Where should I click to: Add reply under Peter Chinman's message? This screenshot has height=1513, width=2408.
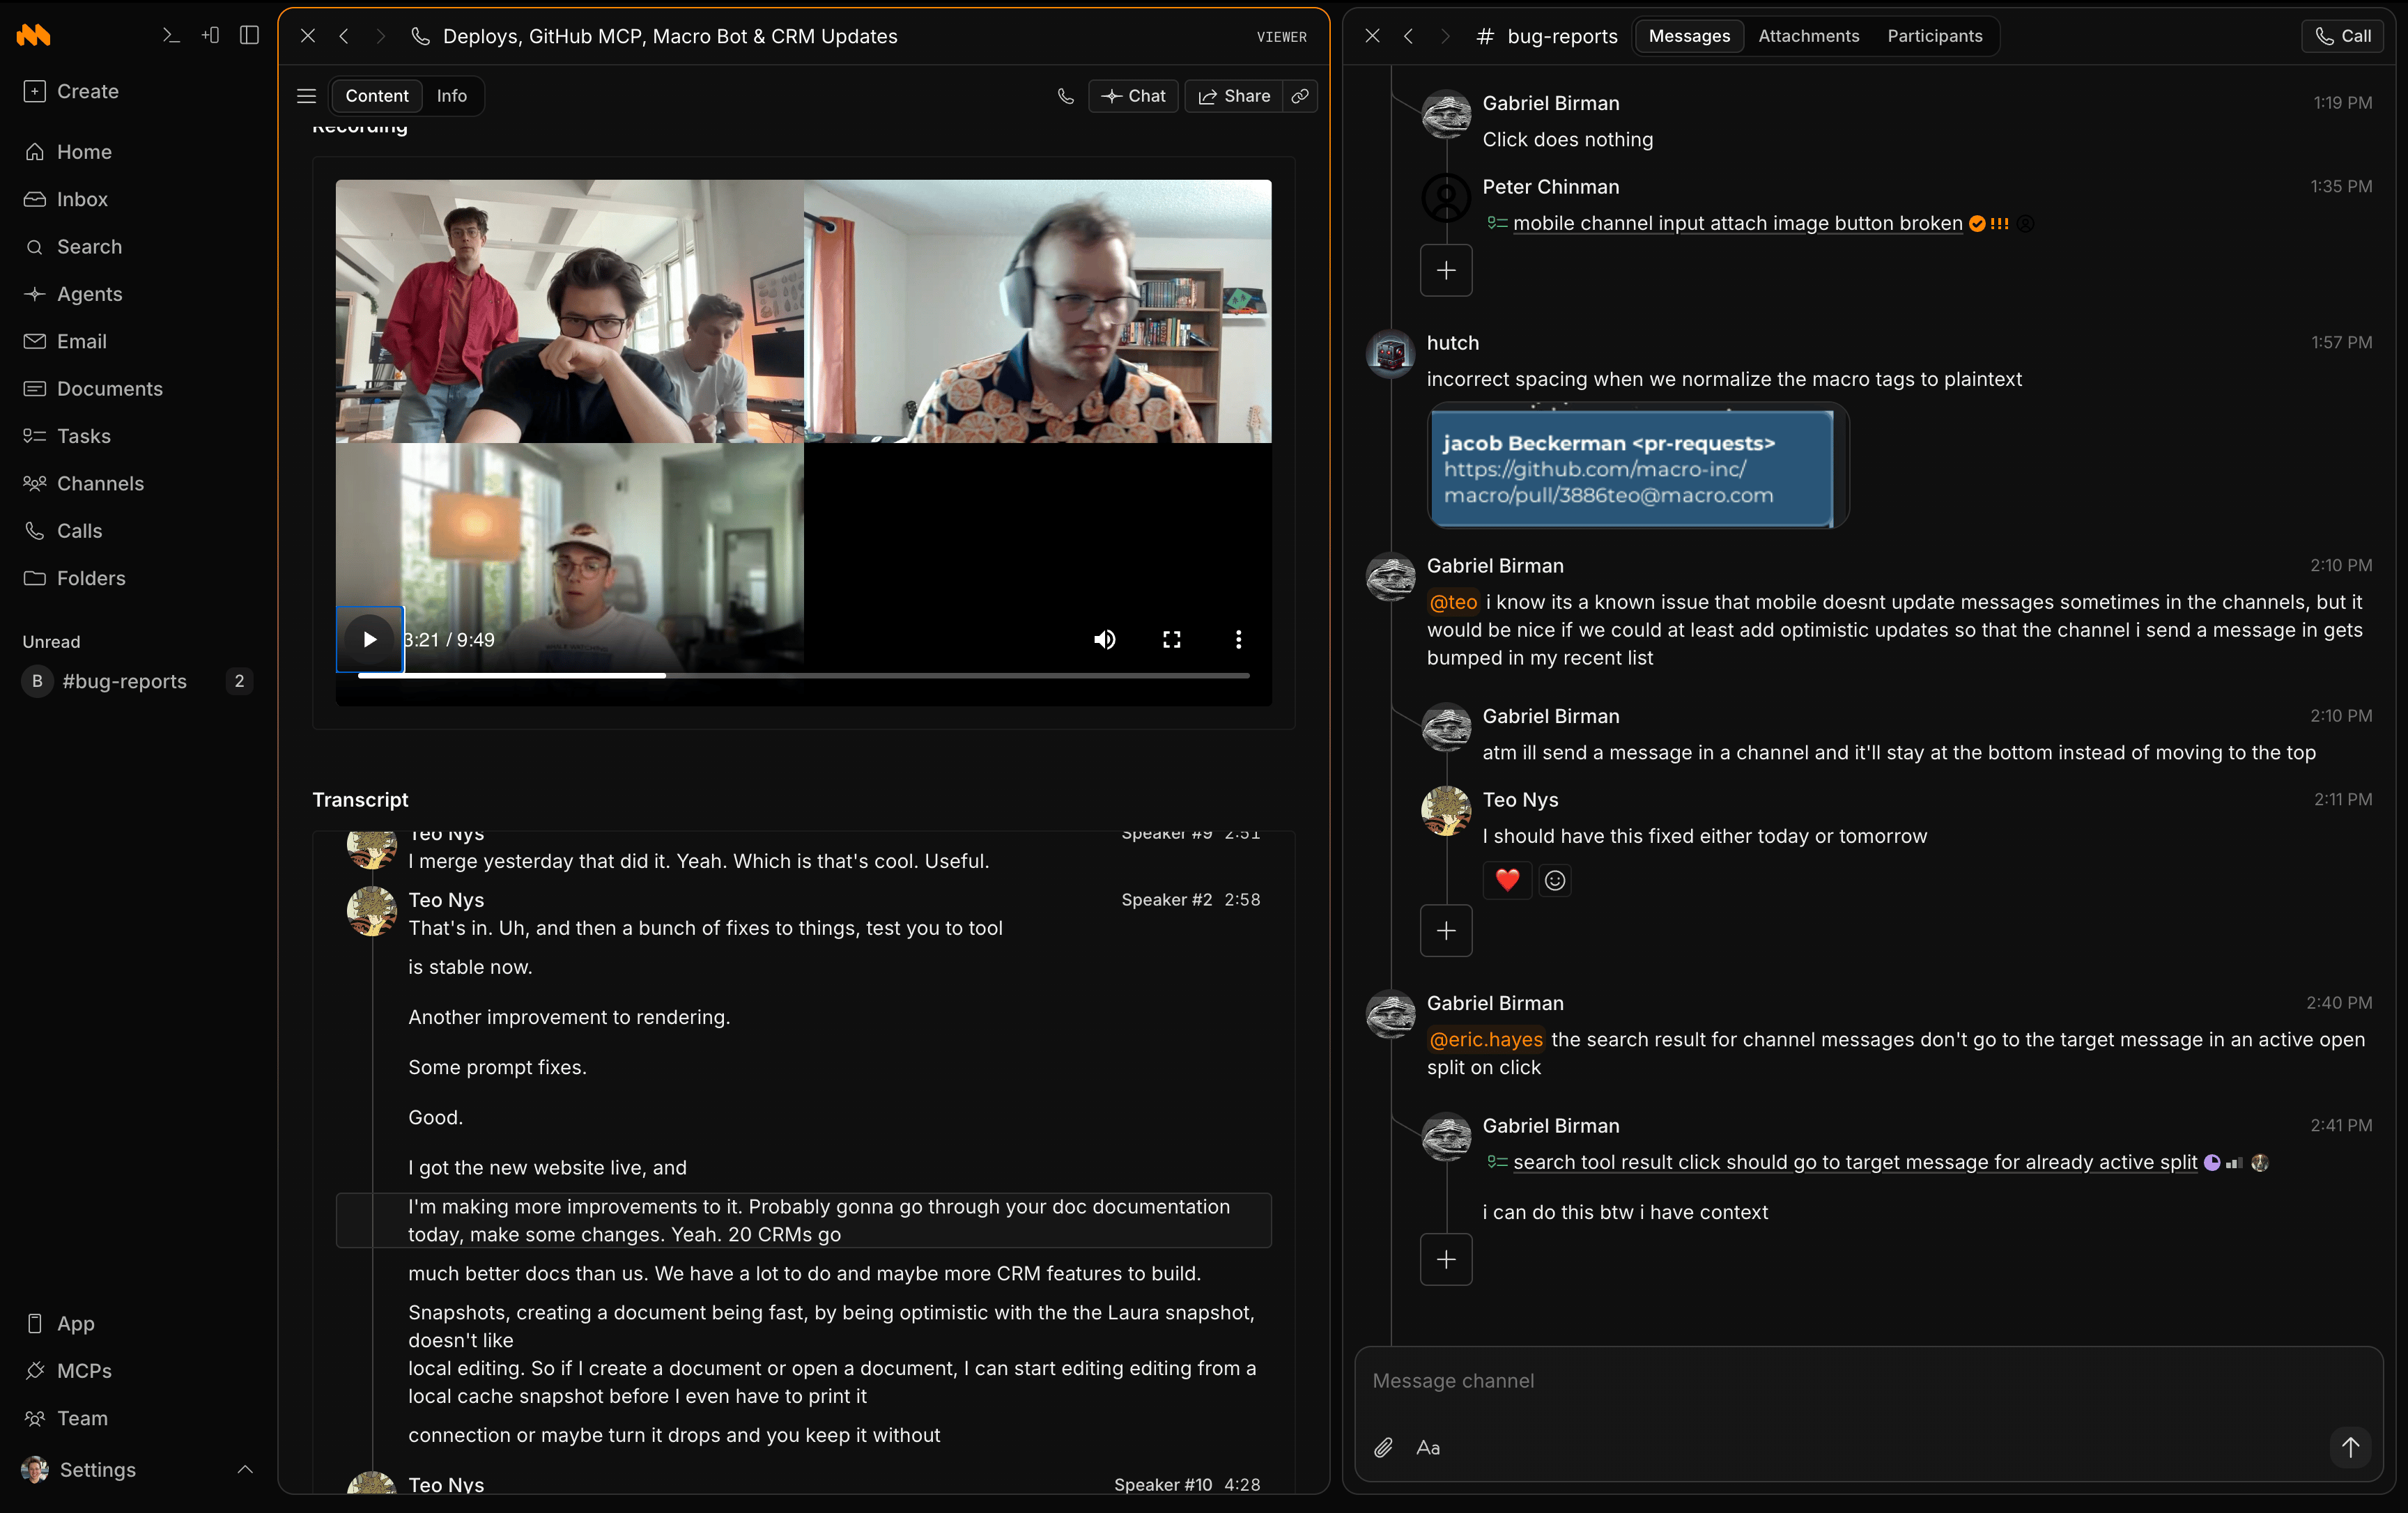pyautogui.click(x=1446, y=270)
